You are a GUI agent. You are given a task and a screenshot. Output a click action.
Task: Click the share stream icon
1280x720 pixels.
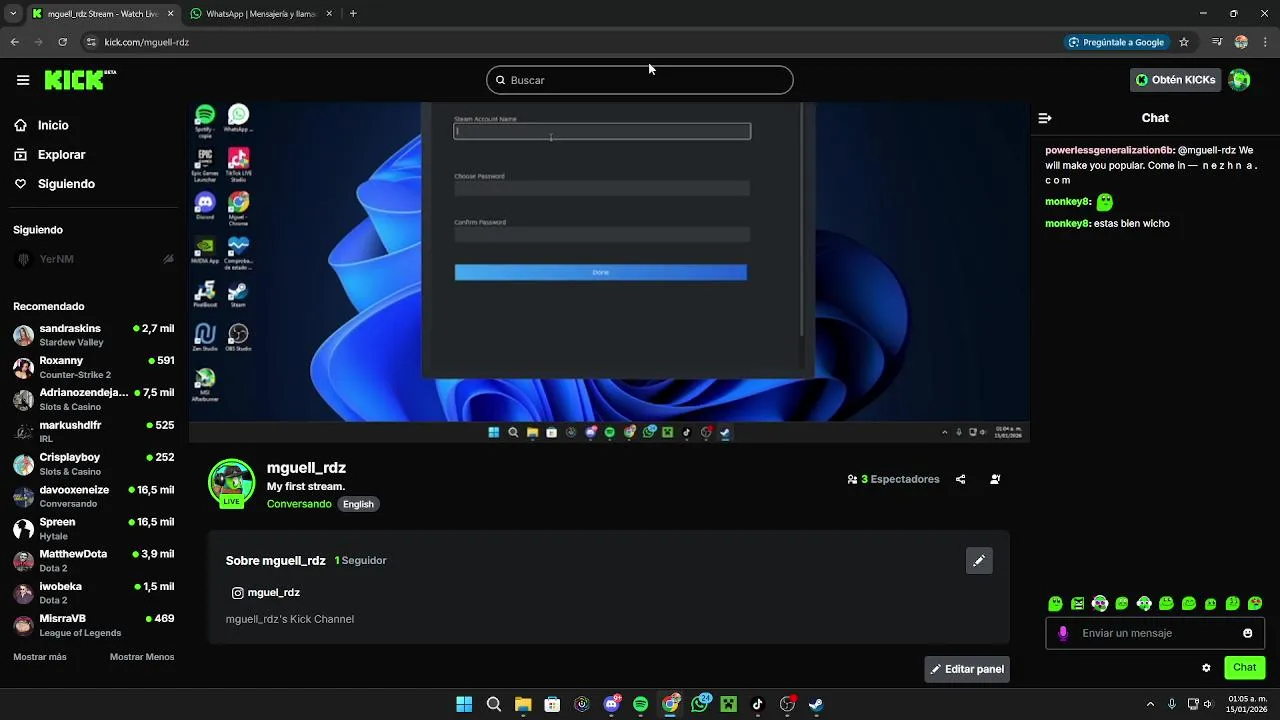960,479
